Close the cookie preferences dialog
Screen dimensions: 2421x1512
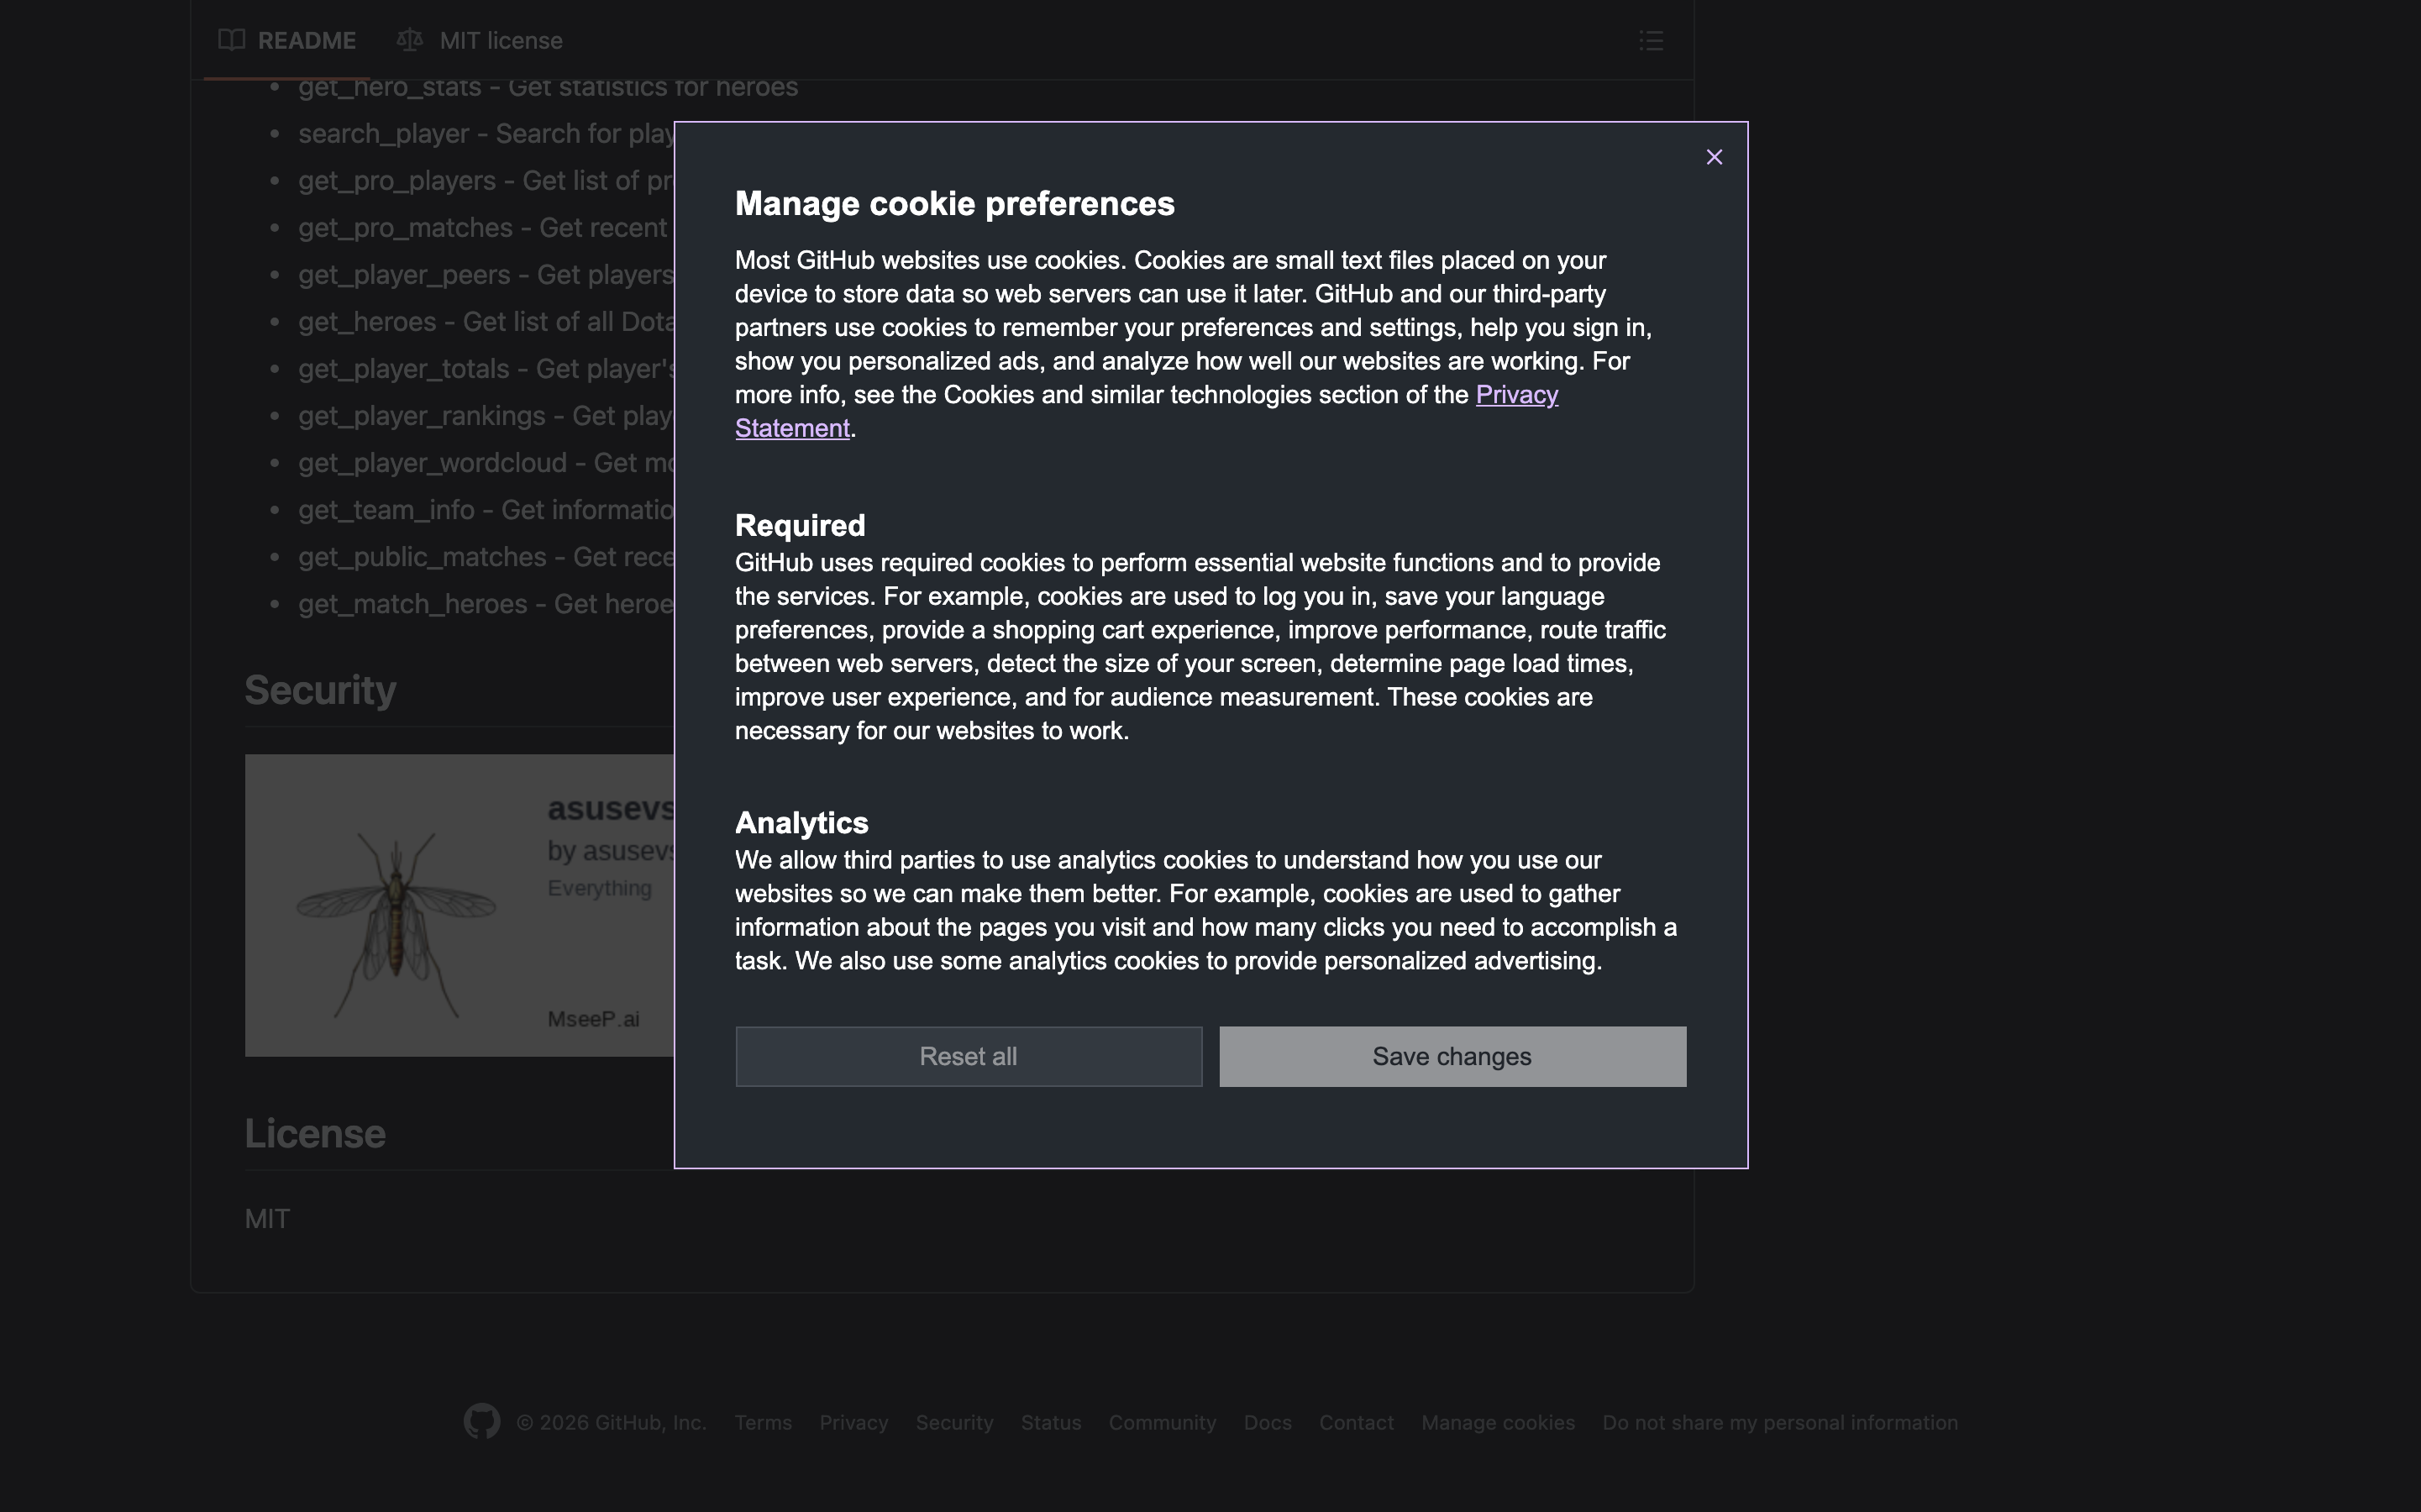1714,157
